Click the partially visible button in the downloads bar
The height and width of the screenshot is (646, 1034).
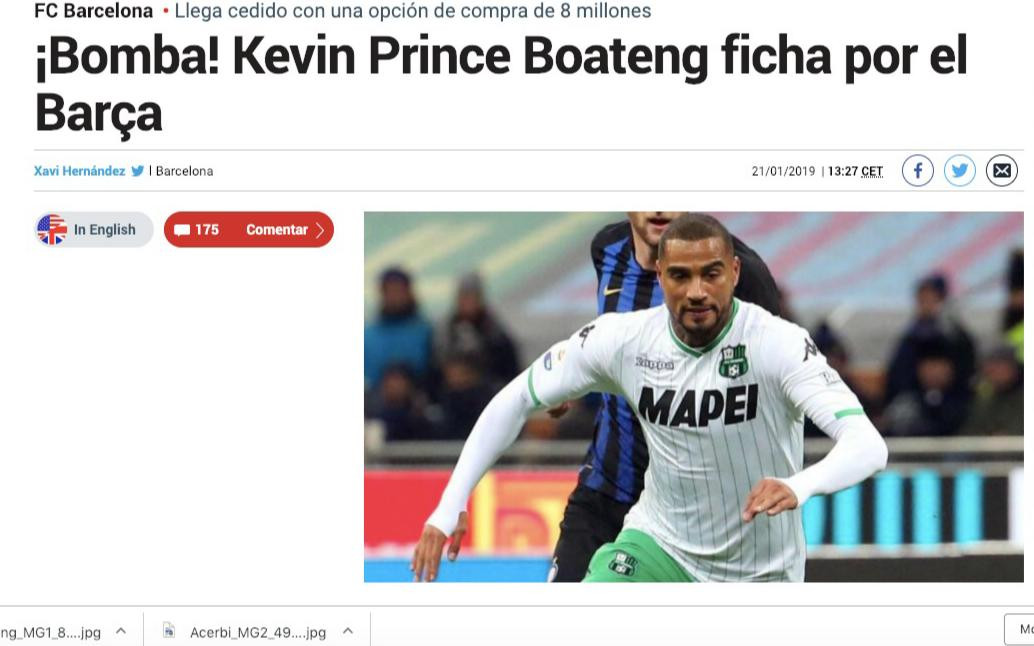click(x=1019, y=630)
